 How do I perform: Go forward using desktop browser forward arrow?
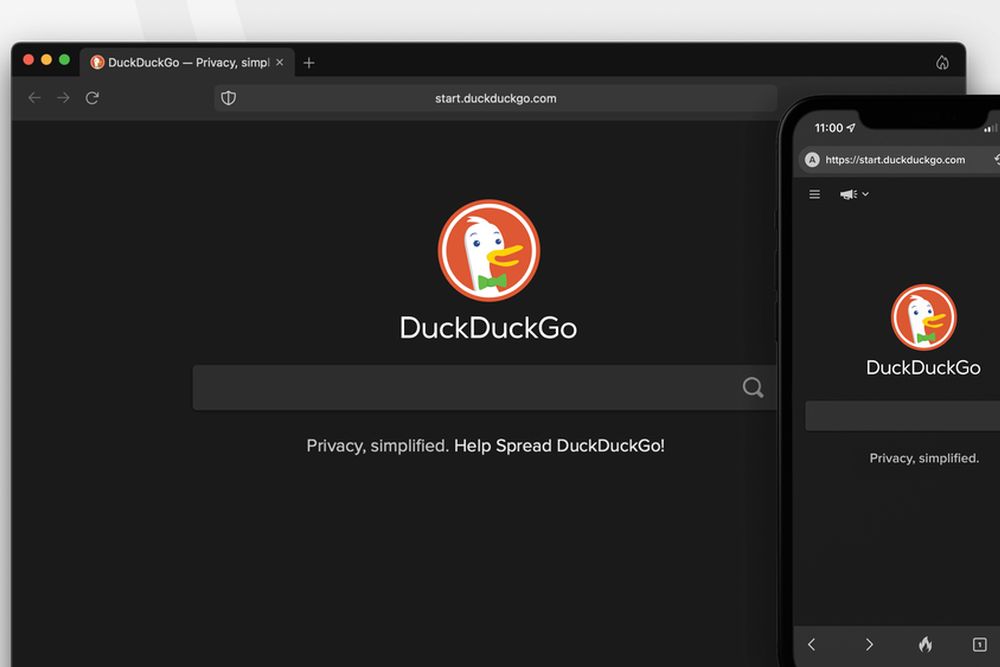[x=63, y=98]
